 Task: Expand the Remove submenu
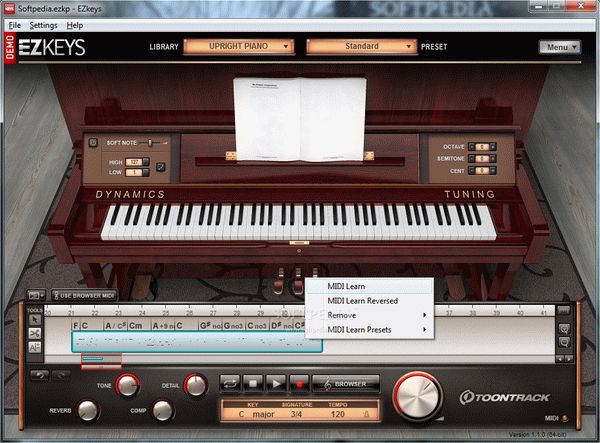(x=370, y=315)
